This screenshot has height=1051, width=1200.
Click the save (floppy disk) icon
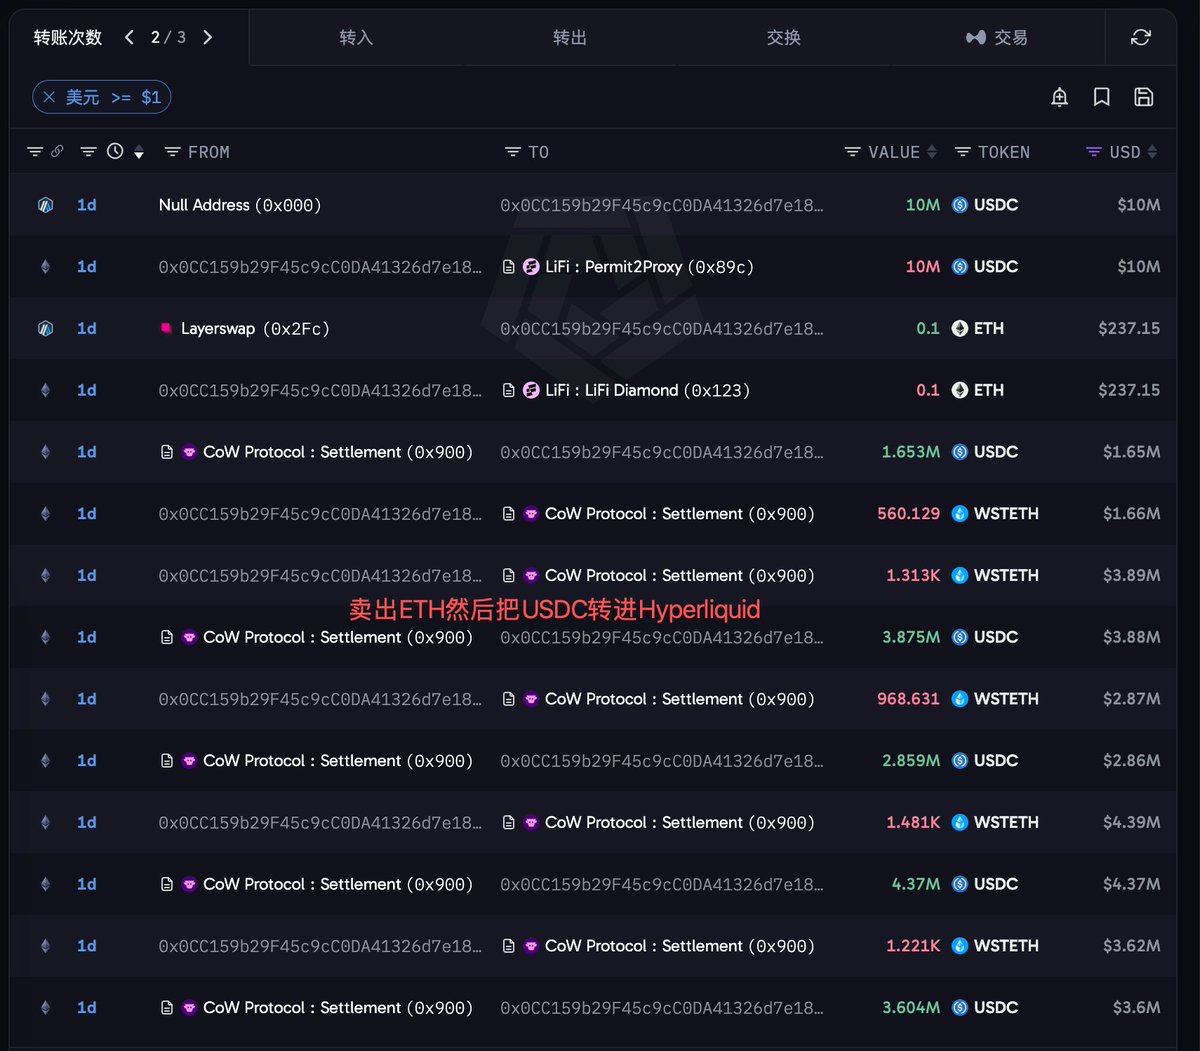[1144, 97]
